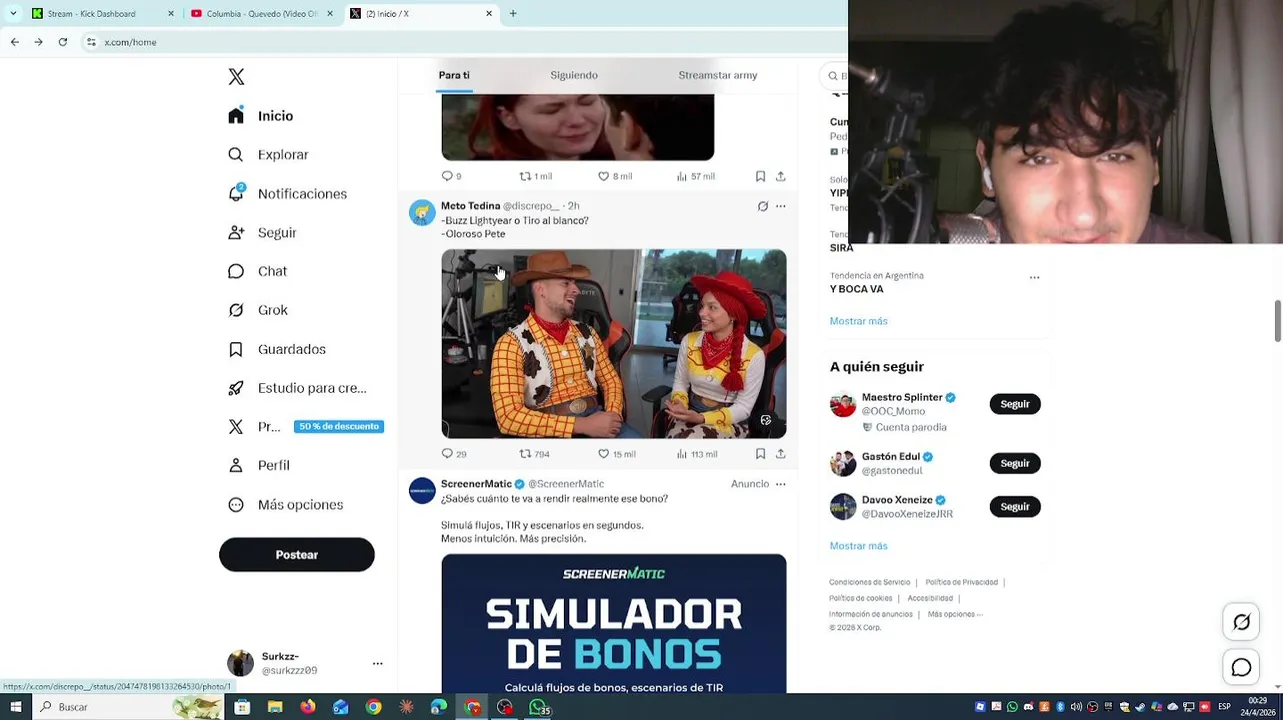Viewport: 1283px width, 720px height.
Task: Repost Meto Tedina's post with 794 reposts
Action: tap(534, 454)
